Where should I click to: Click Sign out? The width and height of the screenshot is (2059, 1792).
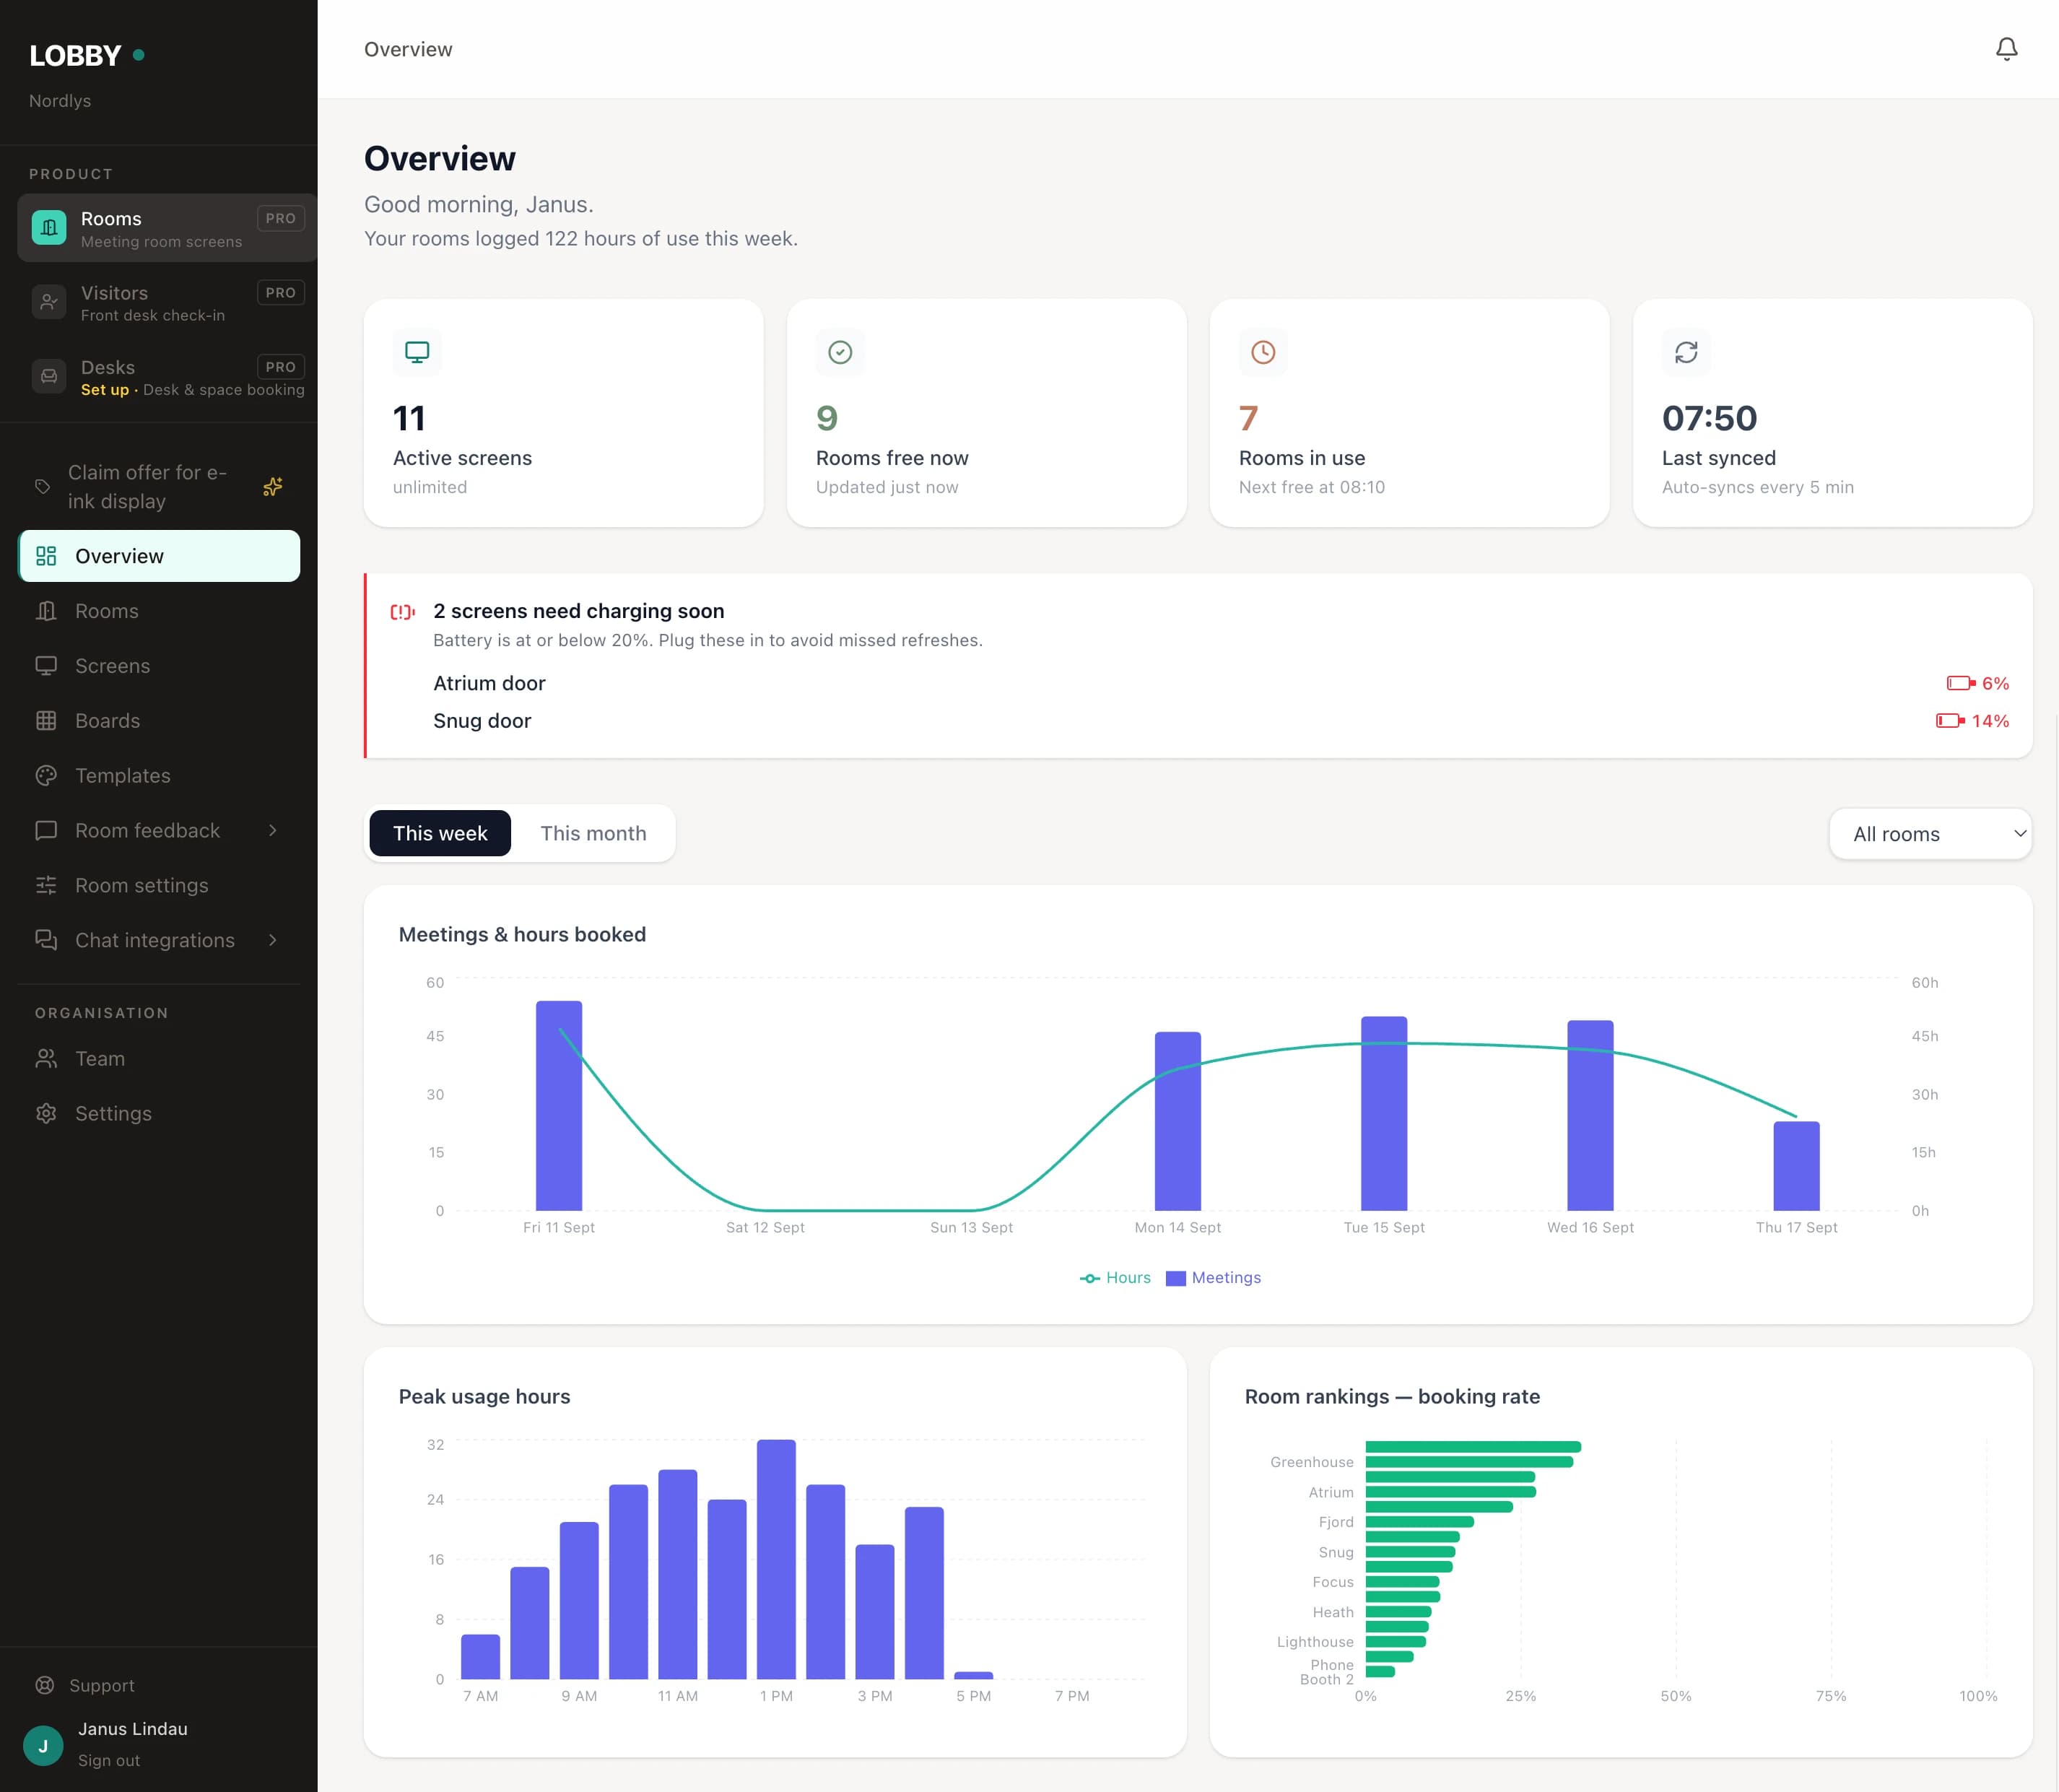tap(109, 1760)
